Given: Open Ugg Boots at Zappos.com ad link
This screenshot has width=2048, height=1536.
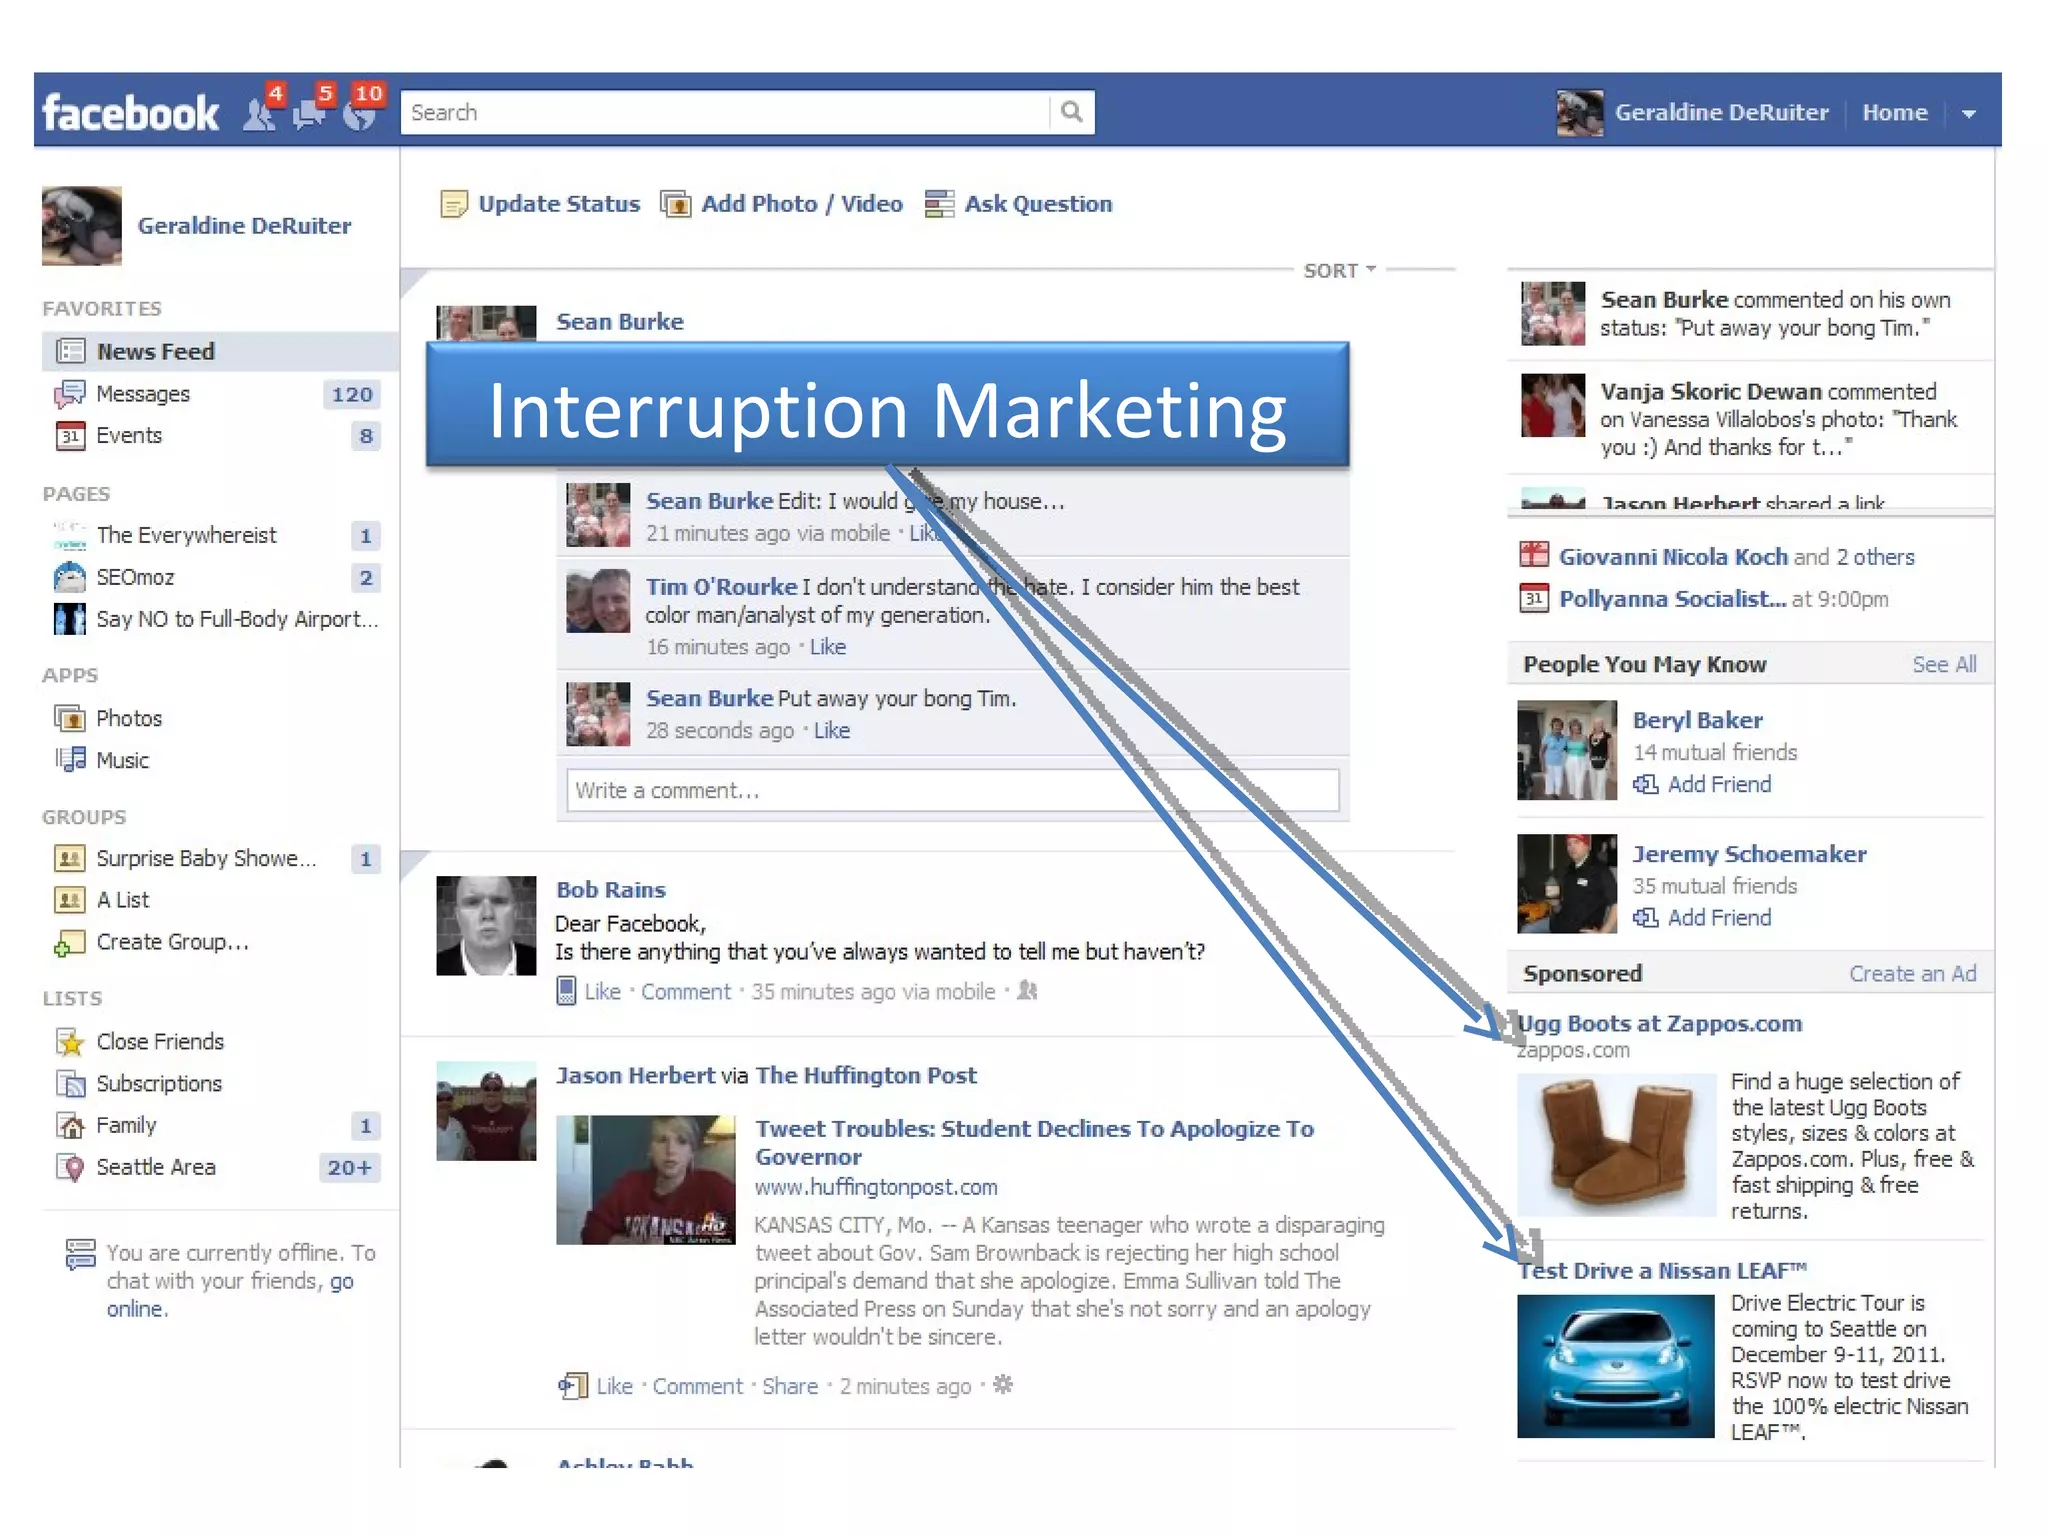Looking at the screenshot, I should pyautogui.click(x=1659, y=1023).
